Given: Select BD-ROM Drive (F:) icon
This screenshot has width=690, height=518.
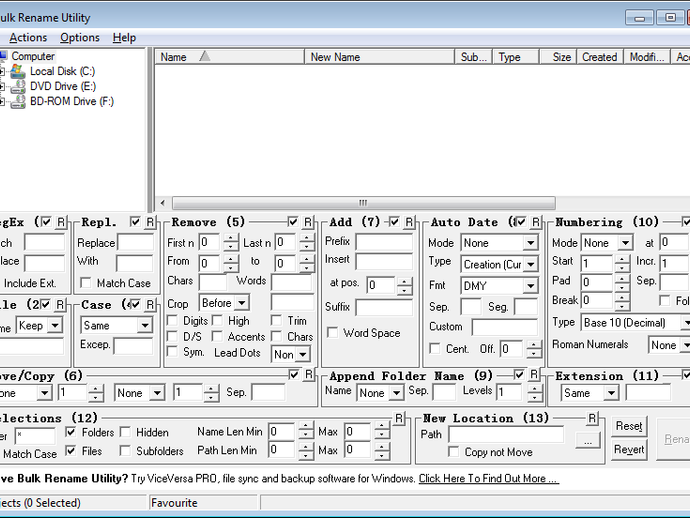Looking at the screenshot, I should coord(18,101).
